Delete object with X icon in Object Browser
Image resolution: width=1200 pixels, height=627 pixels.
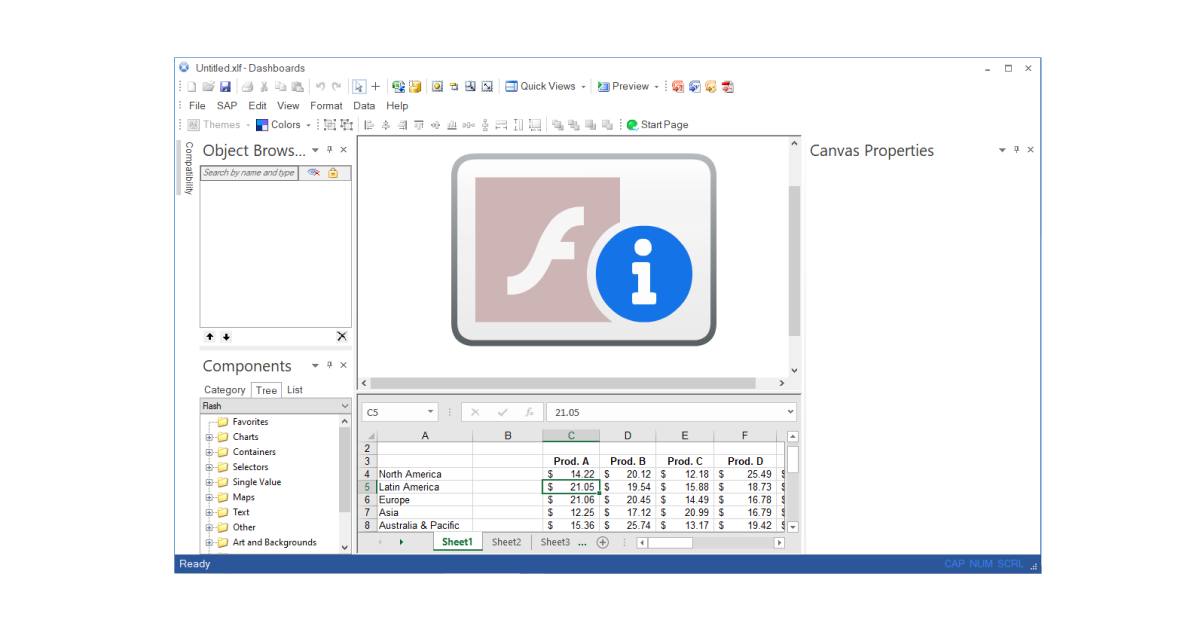point(342,337)
